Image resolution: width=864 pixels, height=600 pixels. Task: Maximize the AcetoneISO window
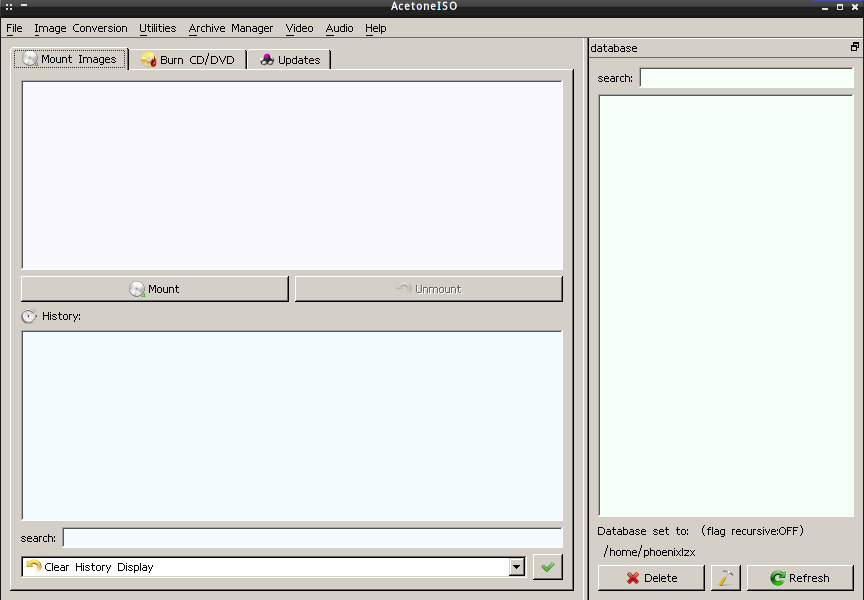pyautogui.click(x=840, y=7)
